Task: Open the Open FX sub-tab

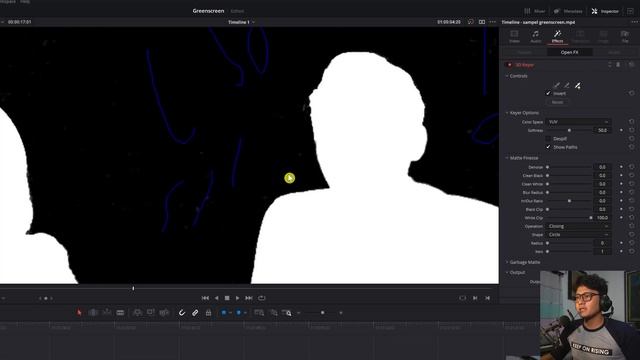Action: (x=569, y=52)
